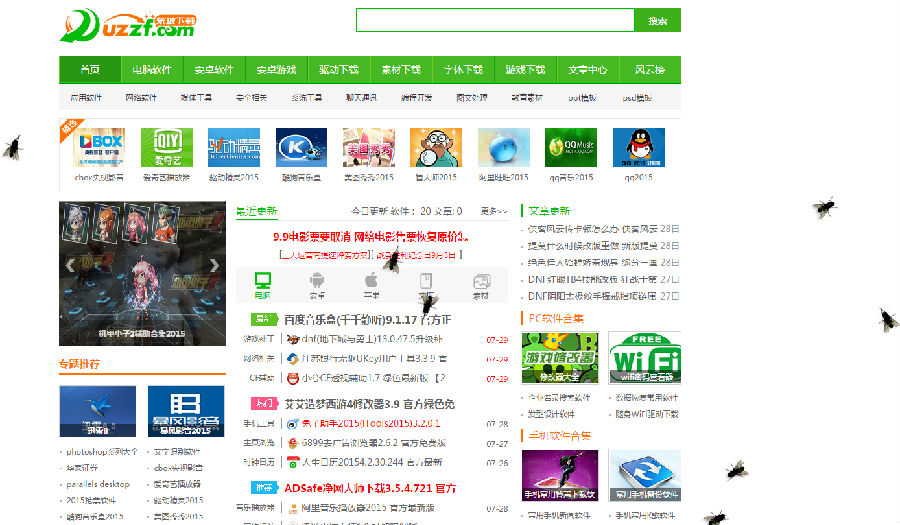Viewport: 900px width, 525px height.
Task: Click the uzzf.com site logo
Action: (128, 25)
